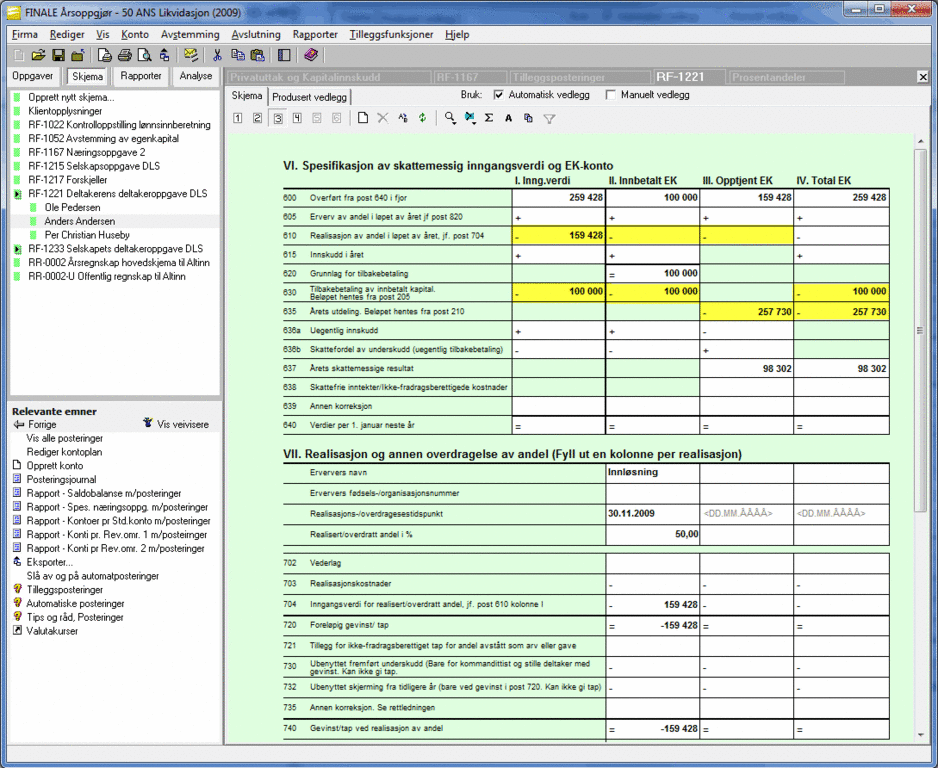
Task: Open the Tilleggsfunksjoner menu
Action: pos(391,34)
